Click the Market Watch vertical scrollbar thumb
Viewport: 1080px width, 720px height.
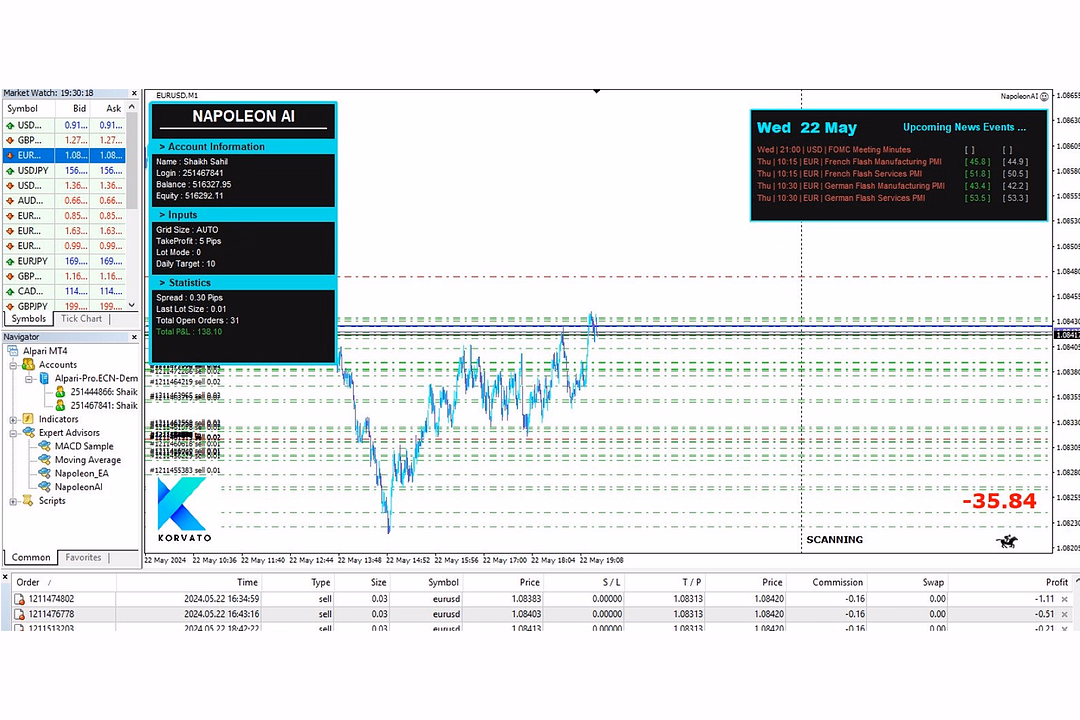[132, 160]
